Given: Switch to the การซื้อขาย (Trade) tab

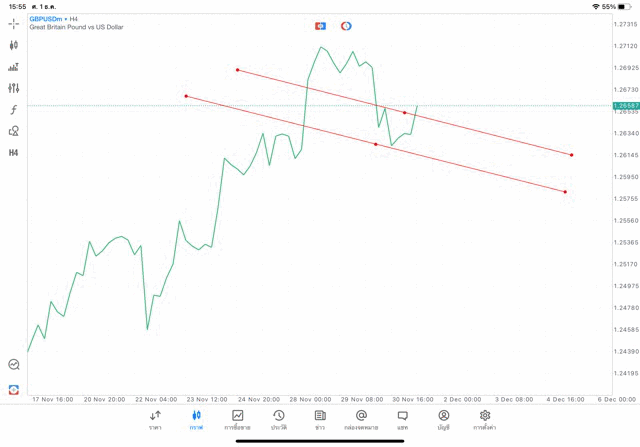Looking at the screenshot, I should tap(237, 420).
